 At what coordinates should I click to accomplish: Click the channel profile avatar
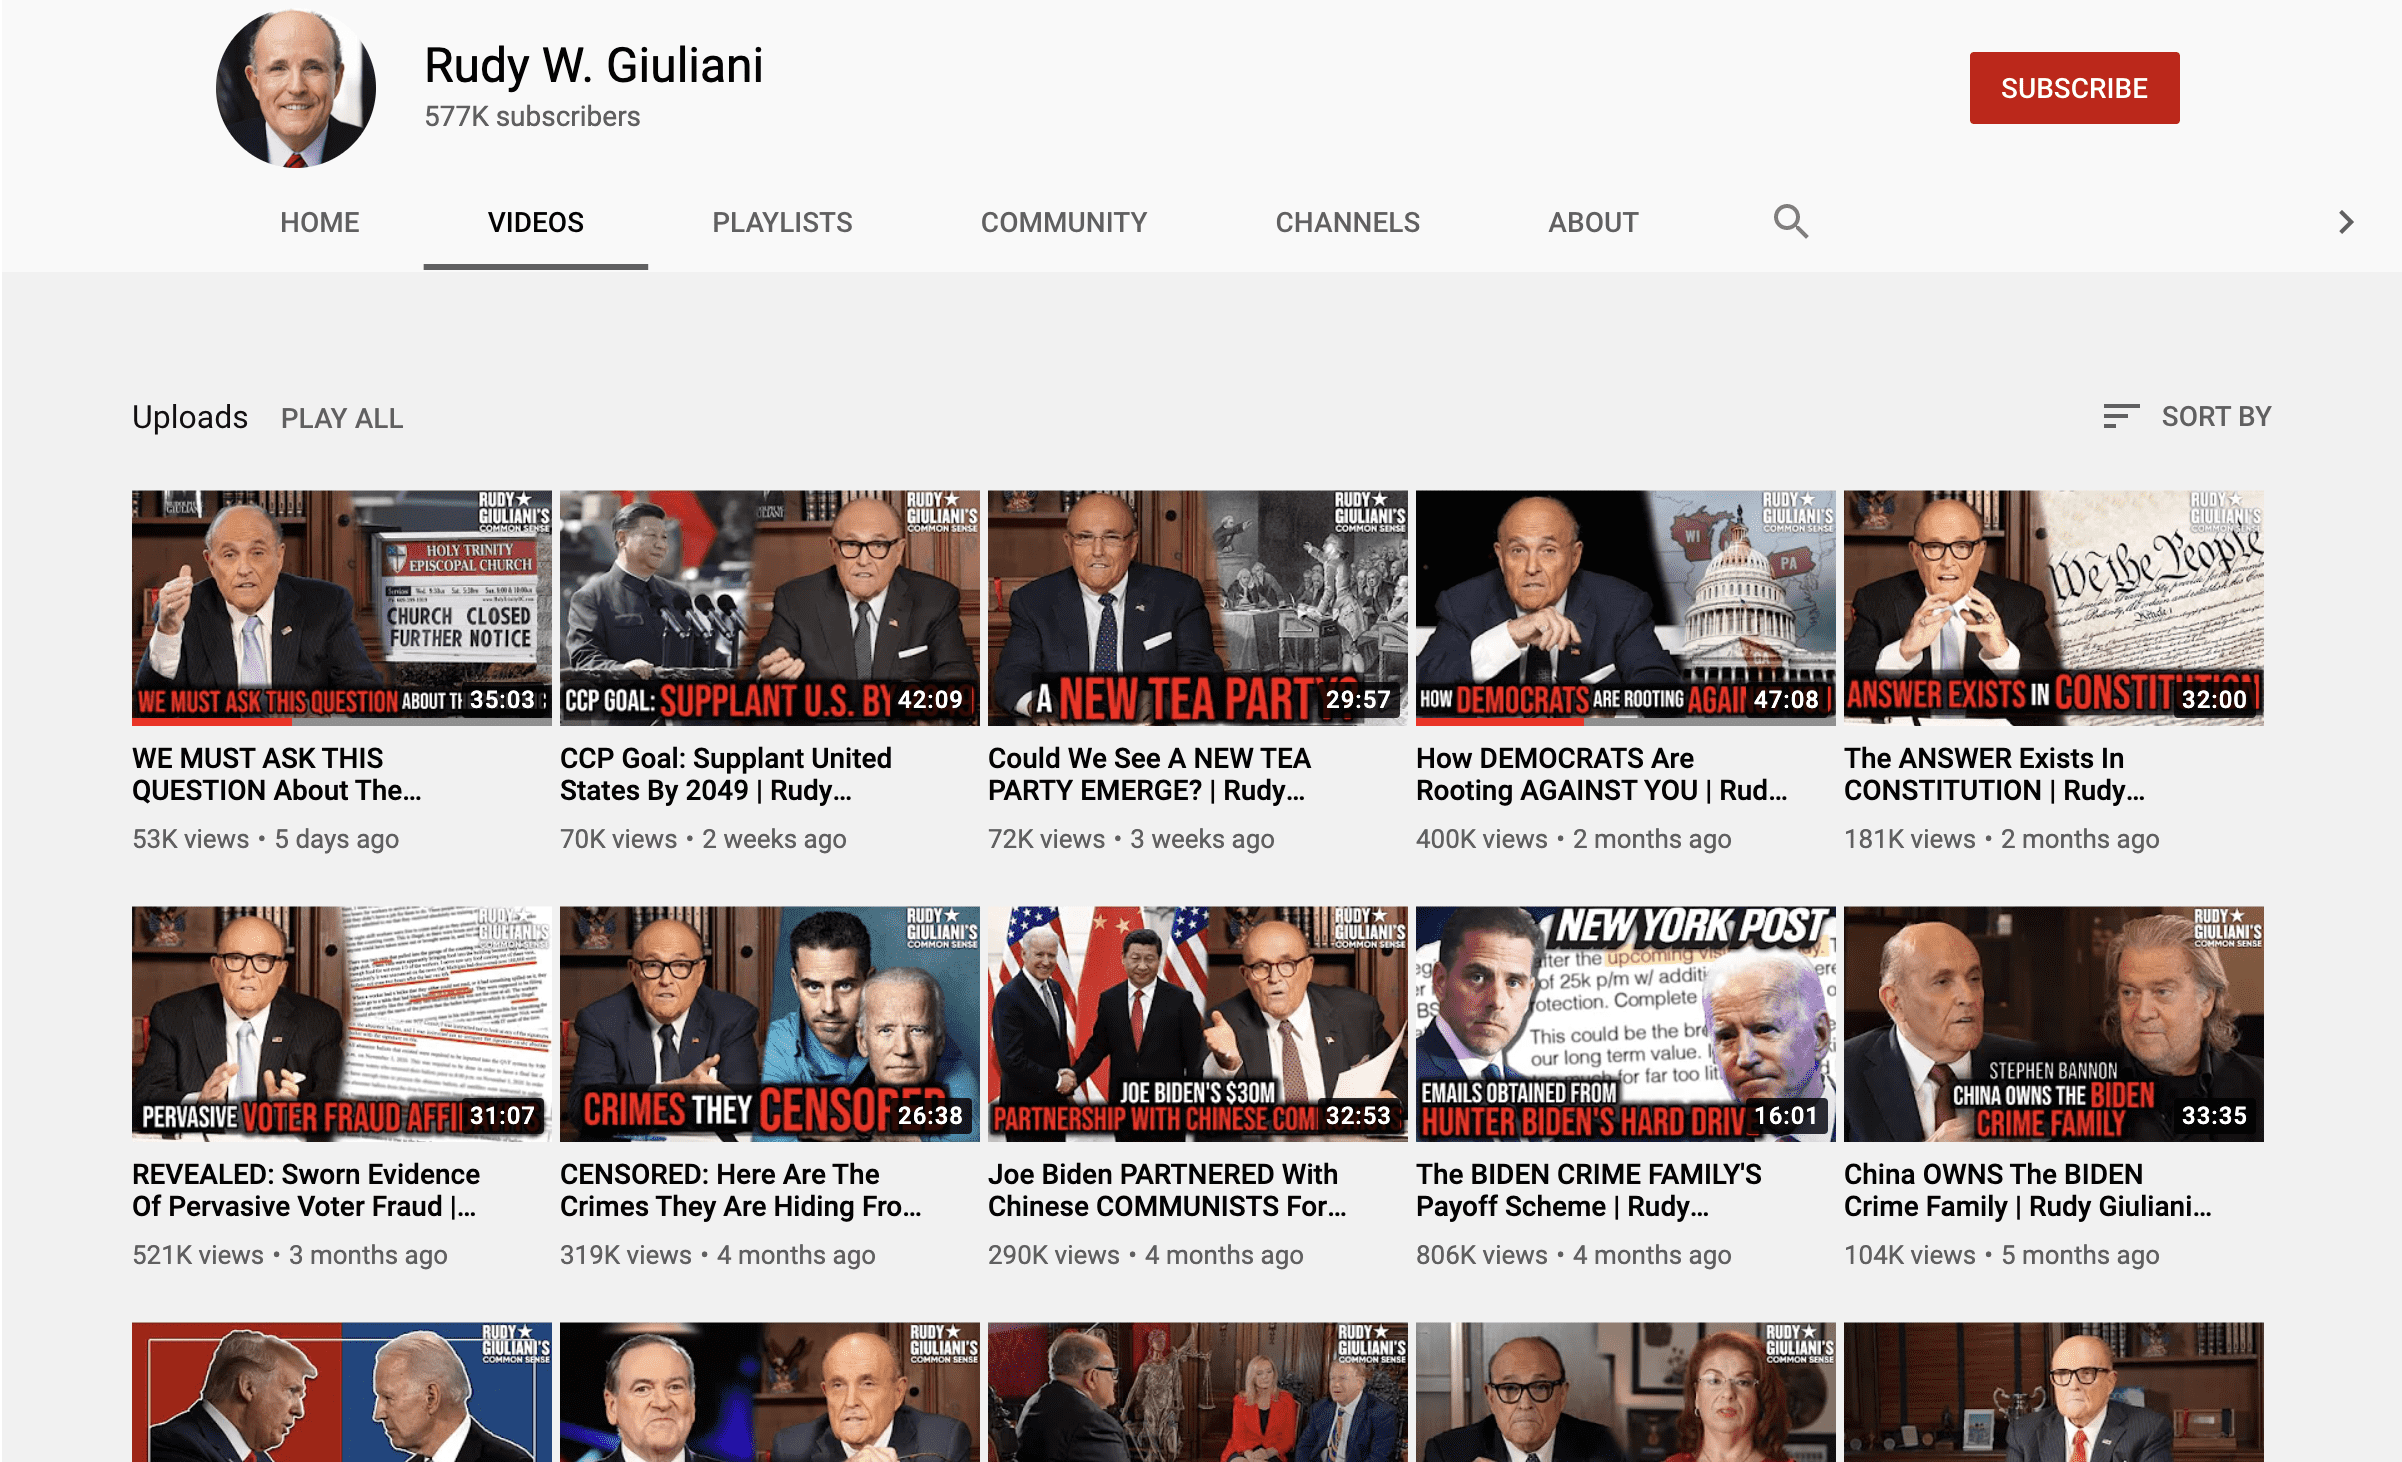click(296, 88)
